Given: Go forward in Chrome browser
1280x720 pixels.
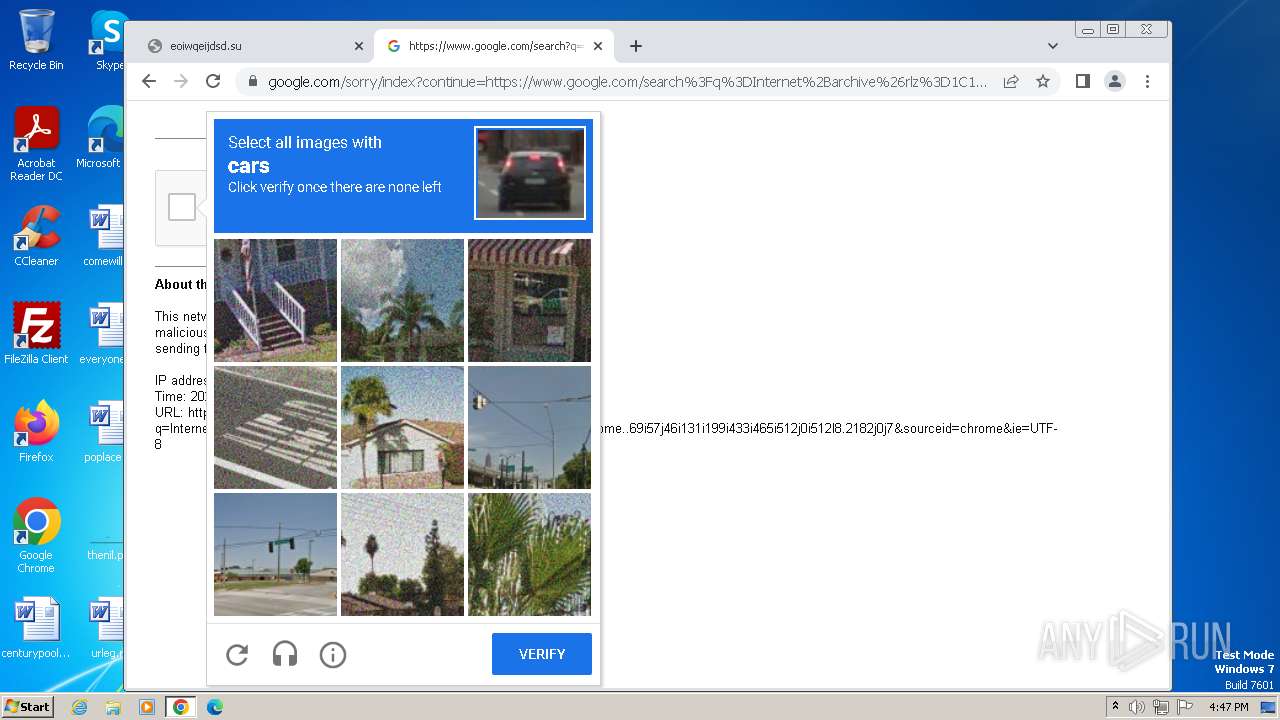Looking at the screenshot, I should click(x=181, y=81).
